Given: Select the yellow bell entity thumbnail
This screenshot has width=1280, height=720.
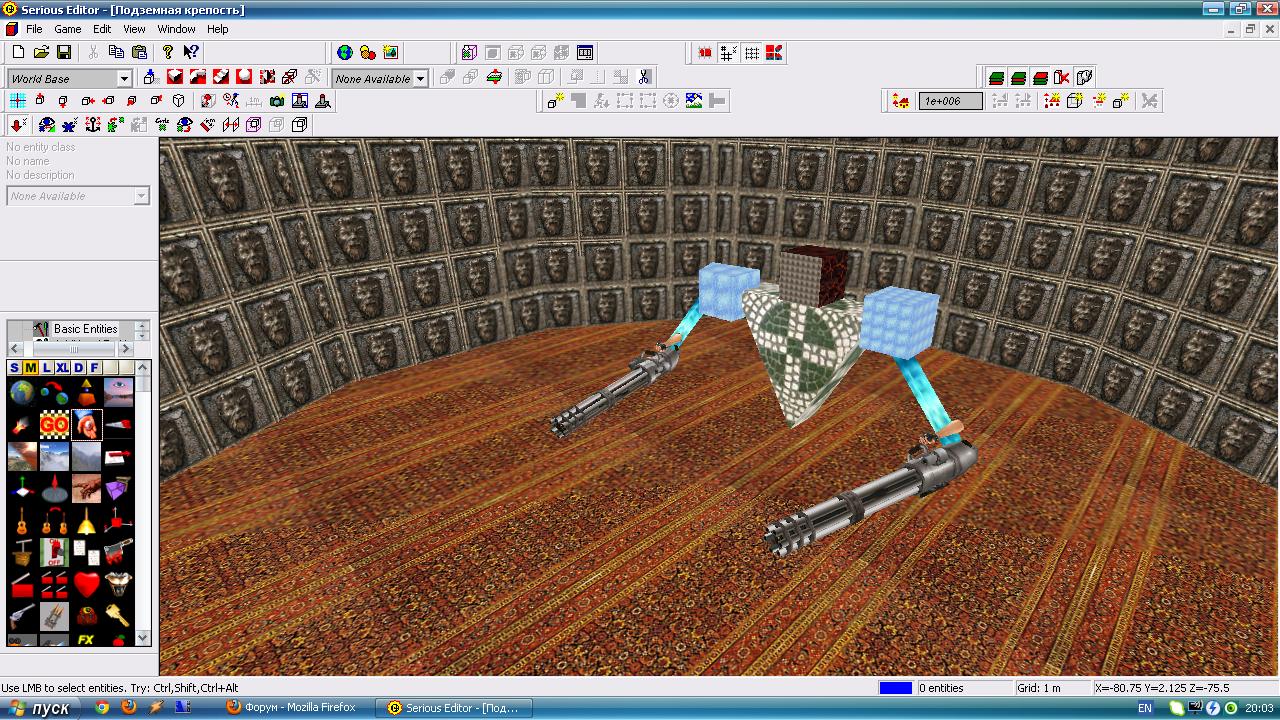Looking at the screenshot, I should [87, 521].
